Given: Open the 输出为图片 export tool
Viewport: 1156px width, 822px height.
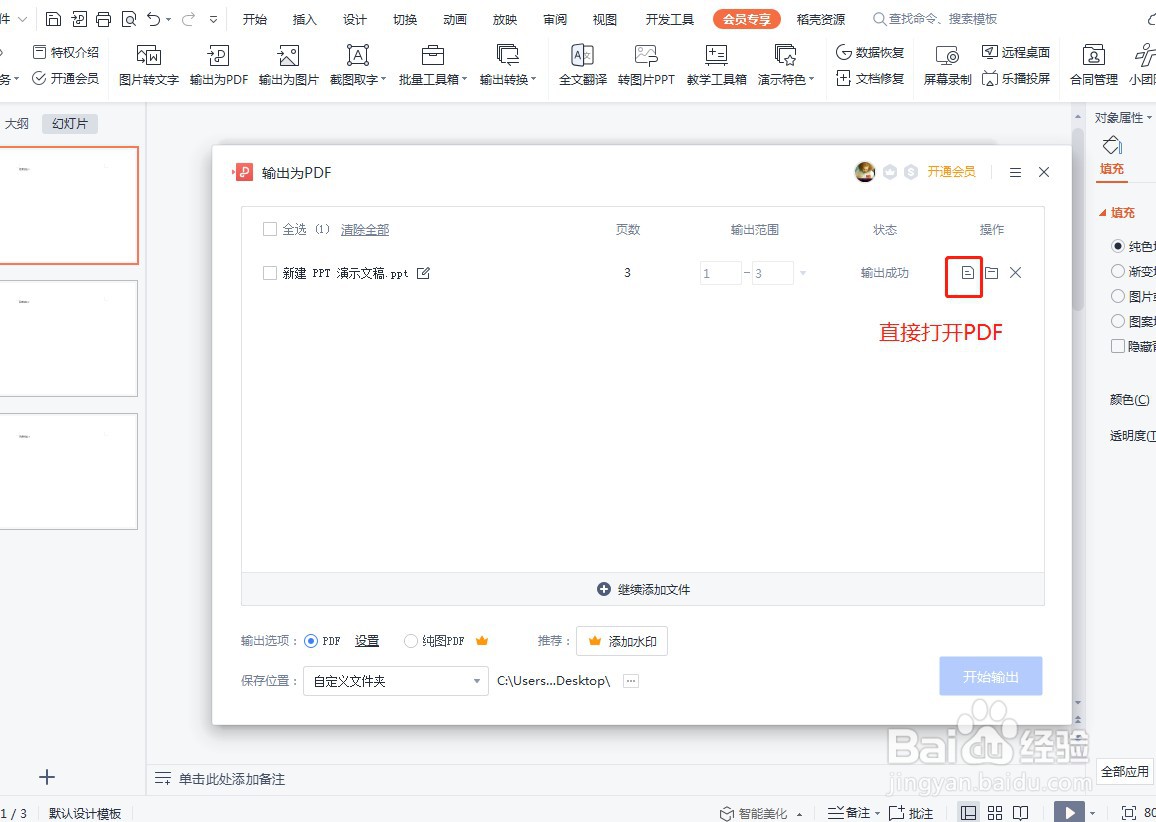Looking at the screenshot, I should click(287, 64).
